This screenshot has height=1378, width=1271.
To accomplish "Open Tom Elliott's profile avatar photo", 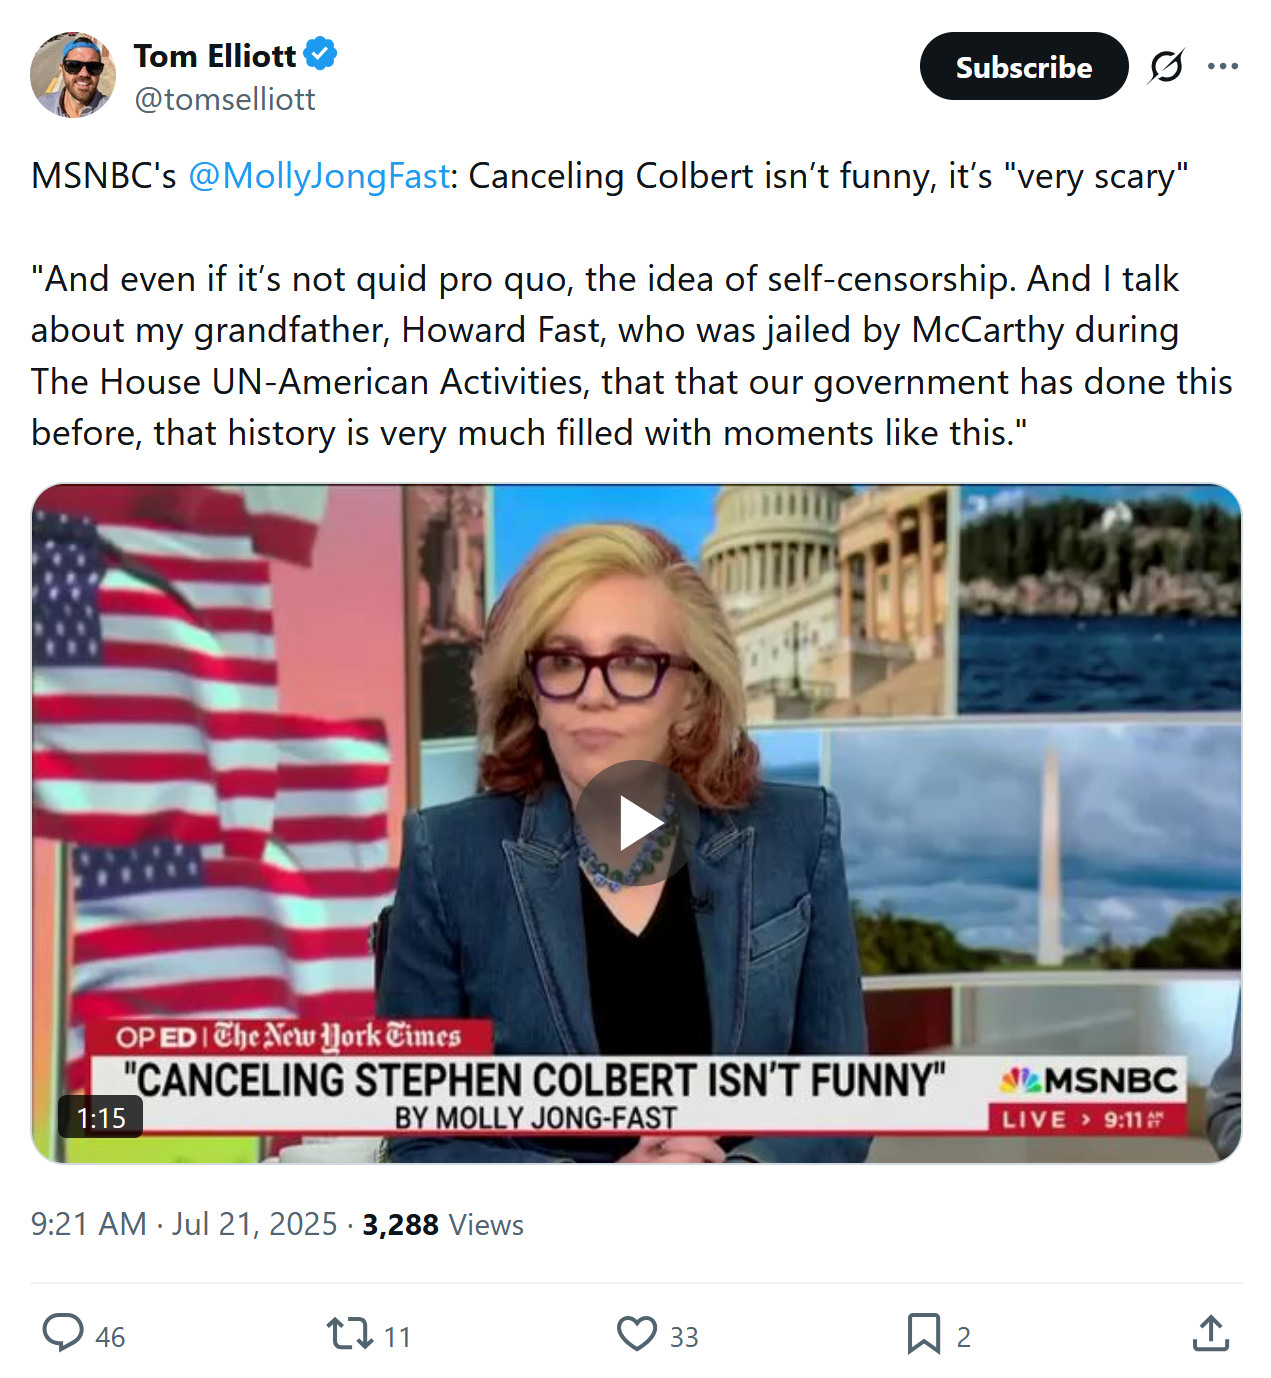I will click(73, 75).
